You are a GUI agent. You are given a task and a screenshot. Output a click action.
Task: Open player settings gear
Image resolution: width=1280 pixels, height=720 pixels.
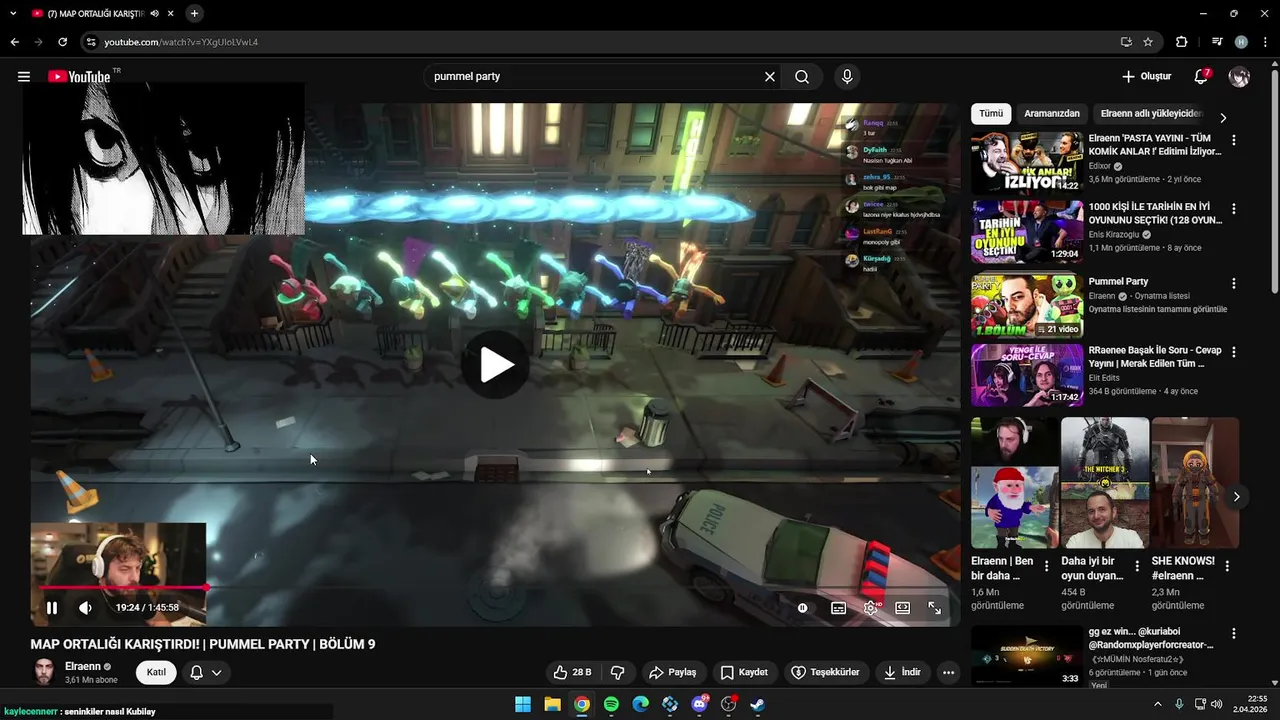pyautogui.click(x=871, y=607)
